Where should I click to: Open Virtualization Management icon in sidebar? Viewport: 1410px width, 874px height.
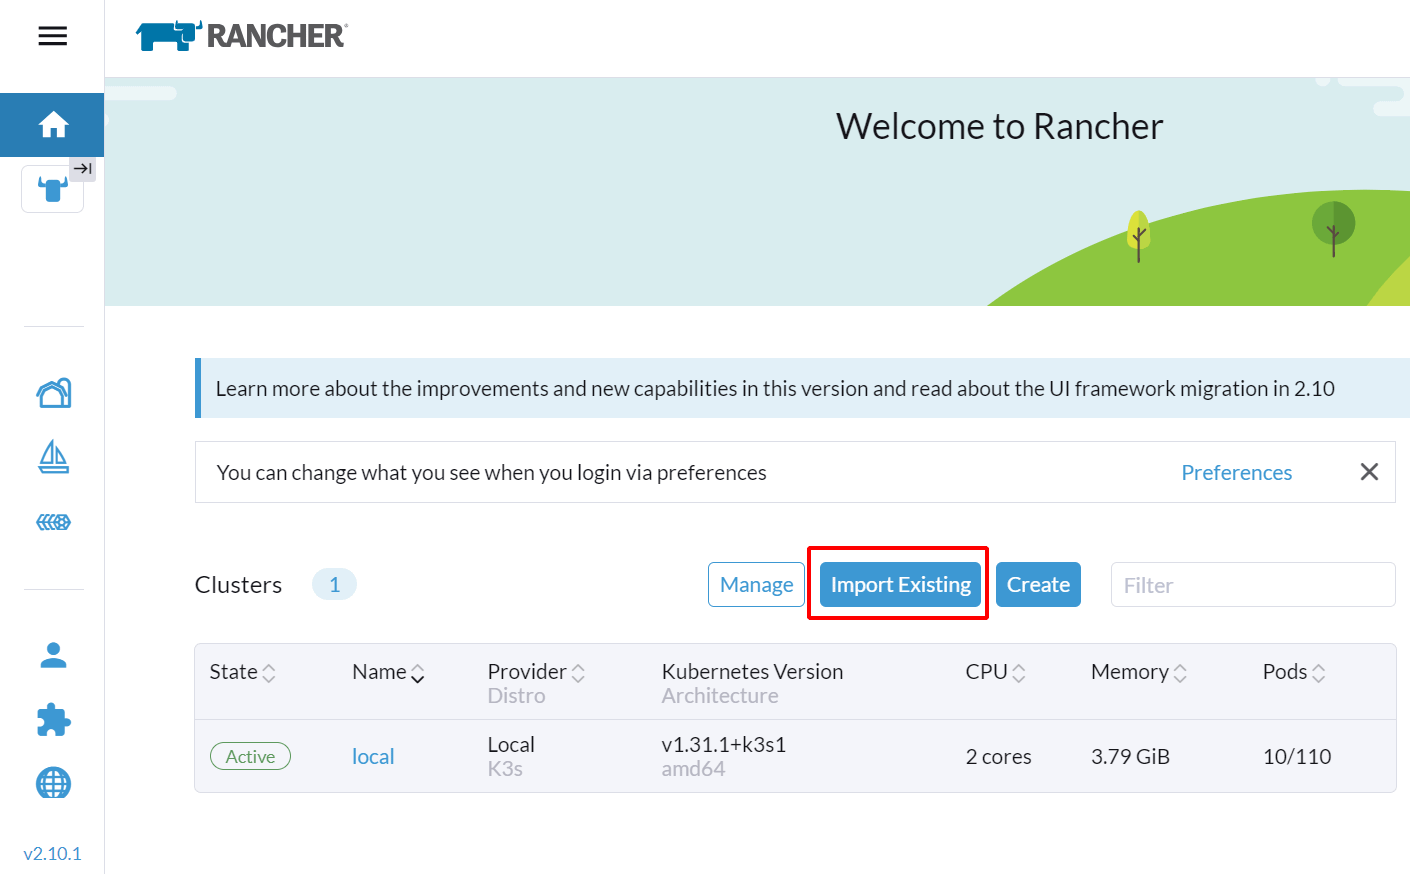(54, 522)
